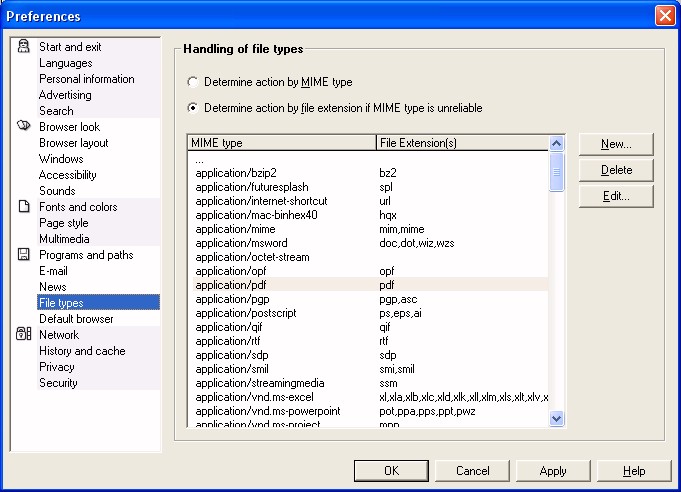The height and width of the screenshot is (492, 681).
Task: Select application/internet-shortcut row
Action: tap(370, 201)
